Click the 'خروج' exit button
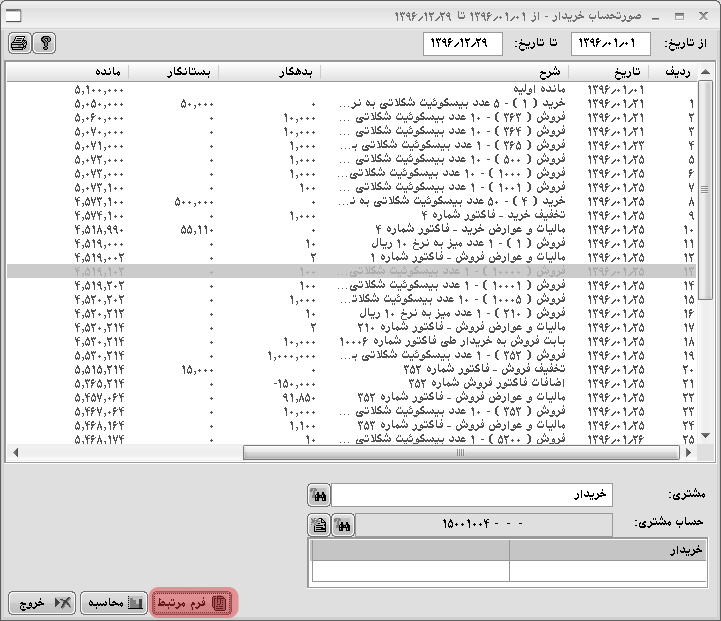Screen dimensions: 721x621 pos(42,603)
